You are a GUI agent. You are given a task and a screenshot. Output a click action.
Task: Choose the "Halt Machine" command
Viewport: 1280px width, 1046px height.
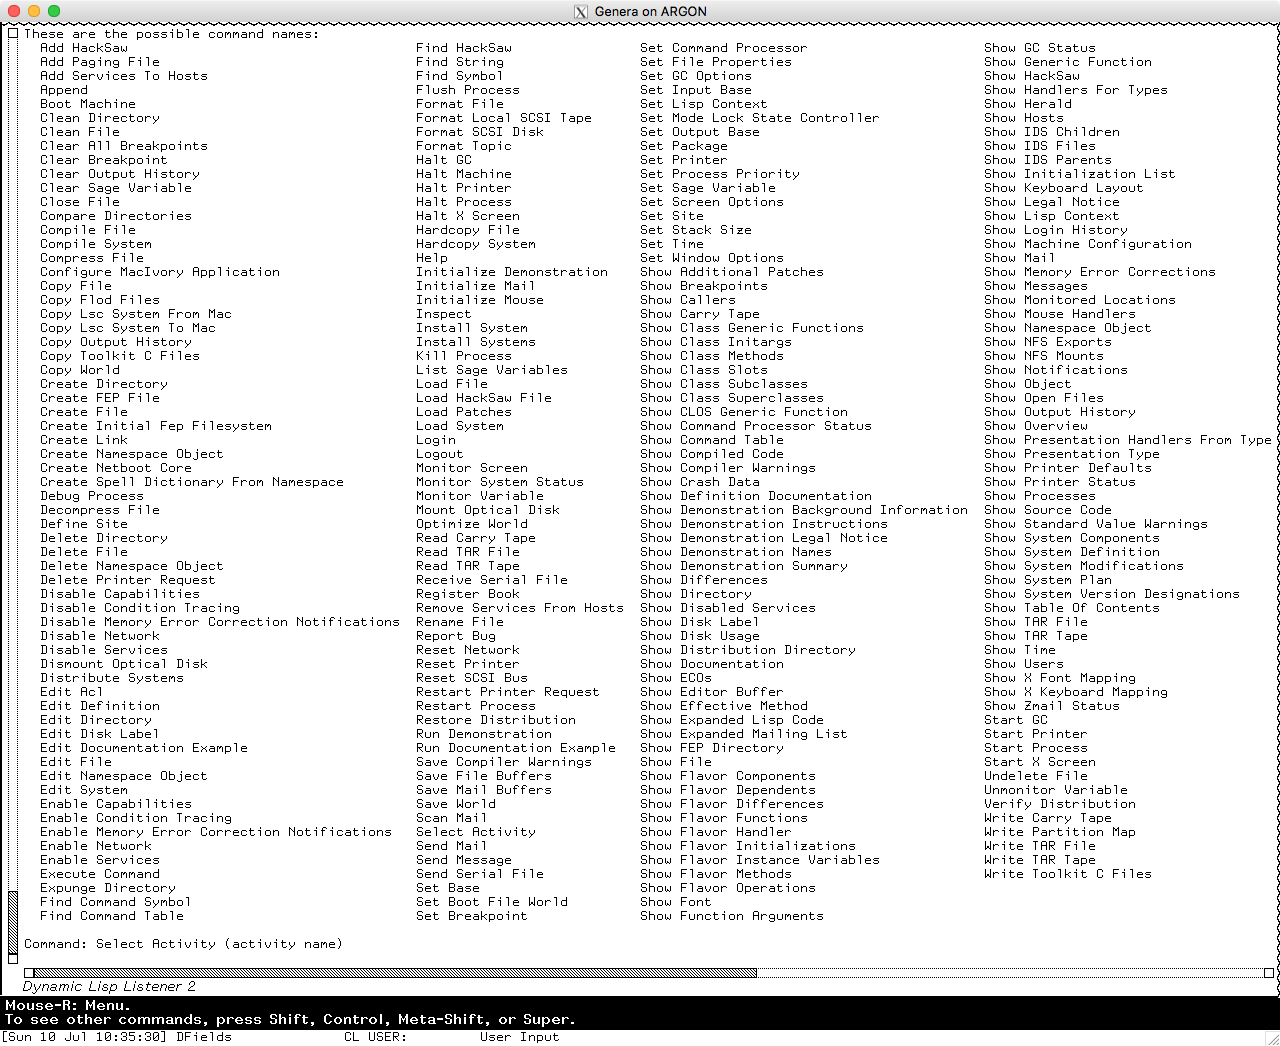(x=463, y=173)
